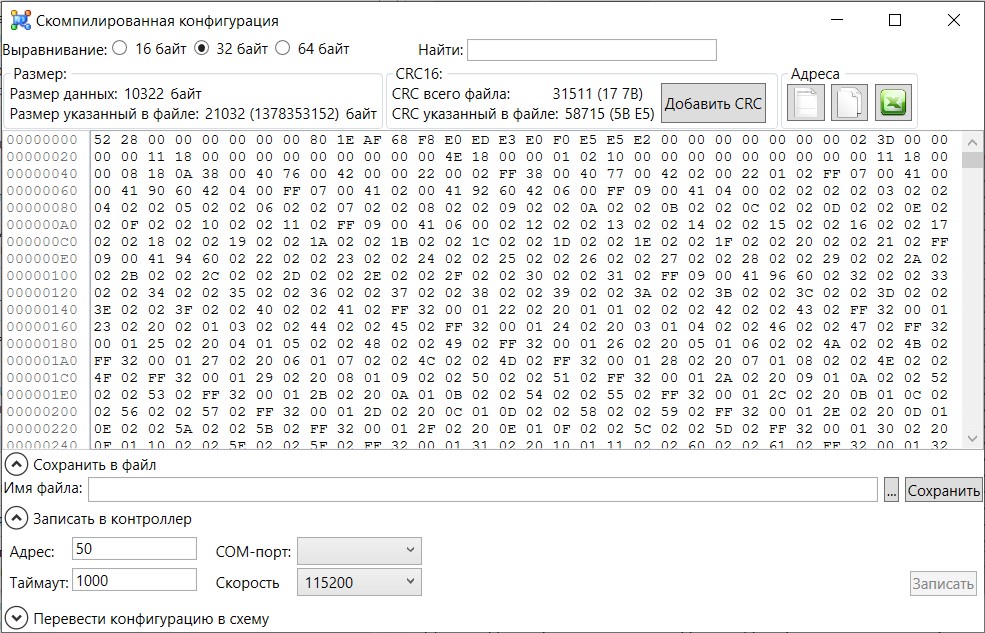Collapse the Записать в контроллер section
The image size is (985, 633).
point(16,518)
